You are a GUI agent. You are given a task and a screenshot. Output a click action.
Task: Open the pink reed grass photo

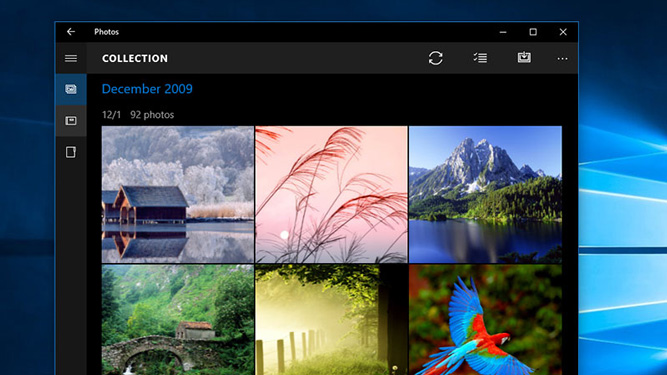[x=331, y=194]
